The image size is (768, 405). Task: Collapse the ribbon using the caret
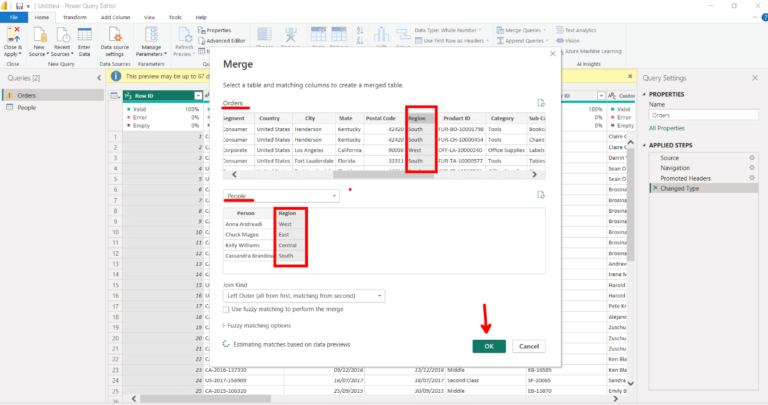[755, 17]
